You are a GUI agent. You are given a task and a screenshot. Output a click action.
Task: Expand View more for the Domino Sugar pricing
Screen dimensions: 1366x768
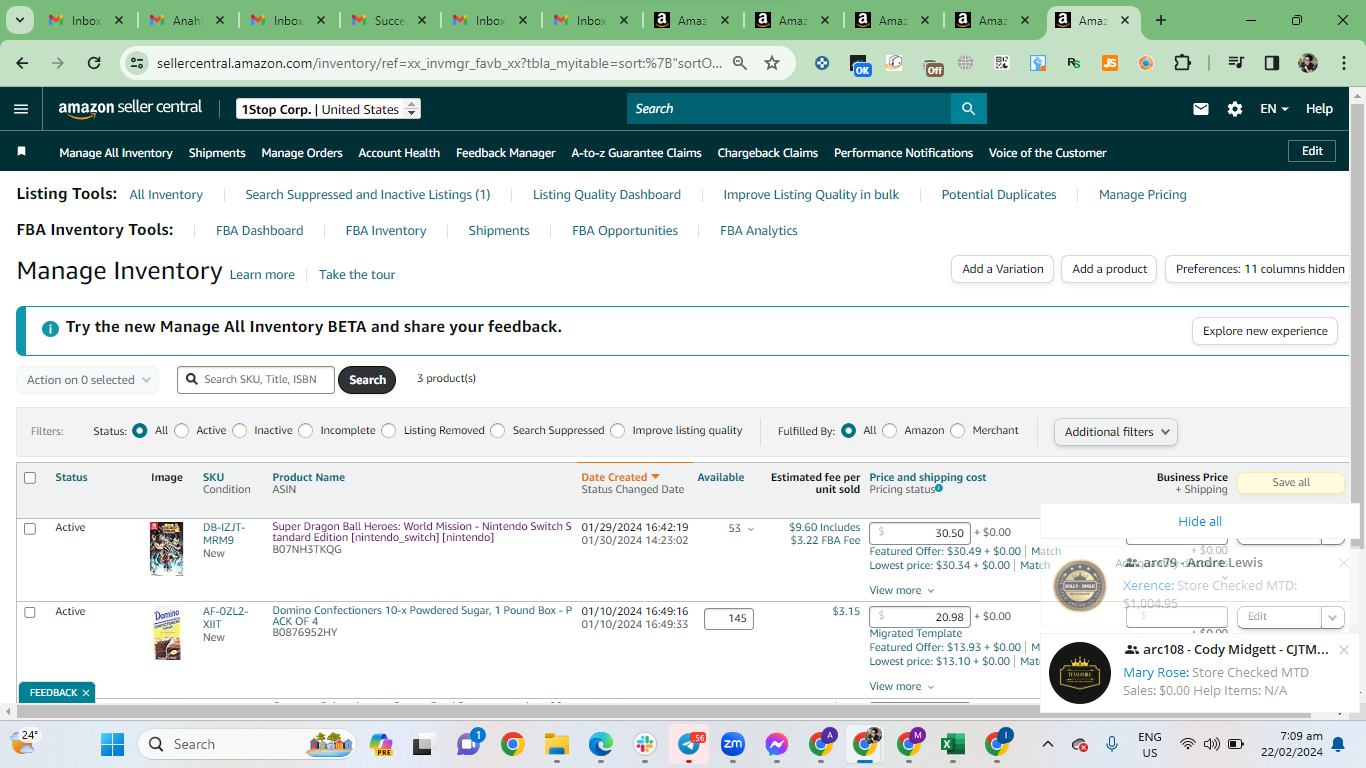902,687
